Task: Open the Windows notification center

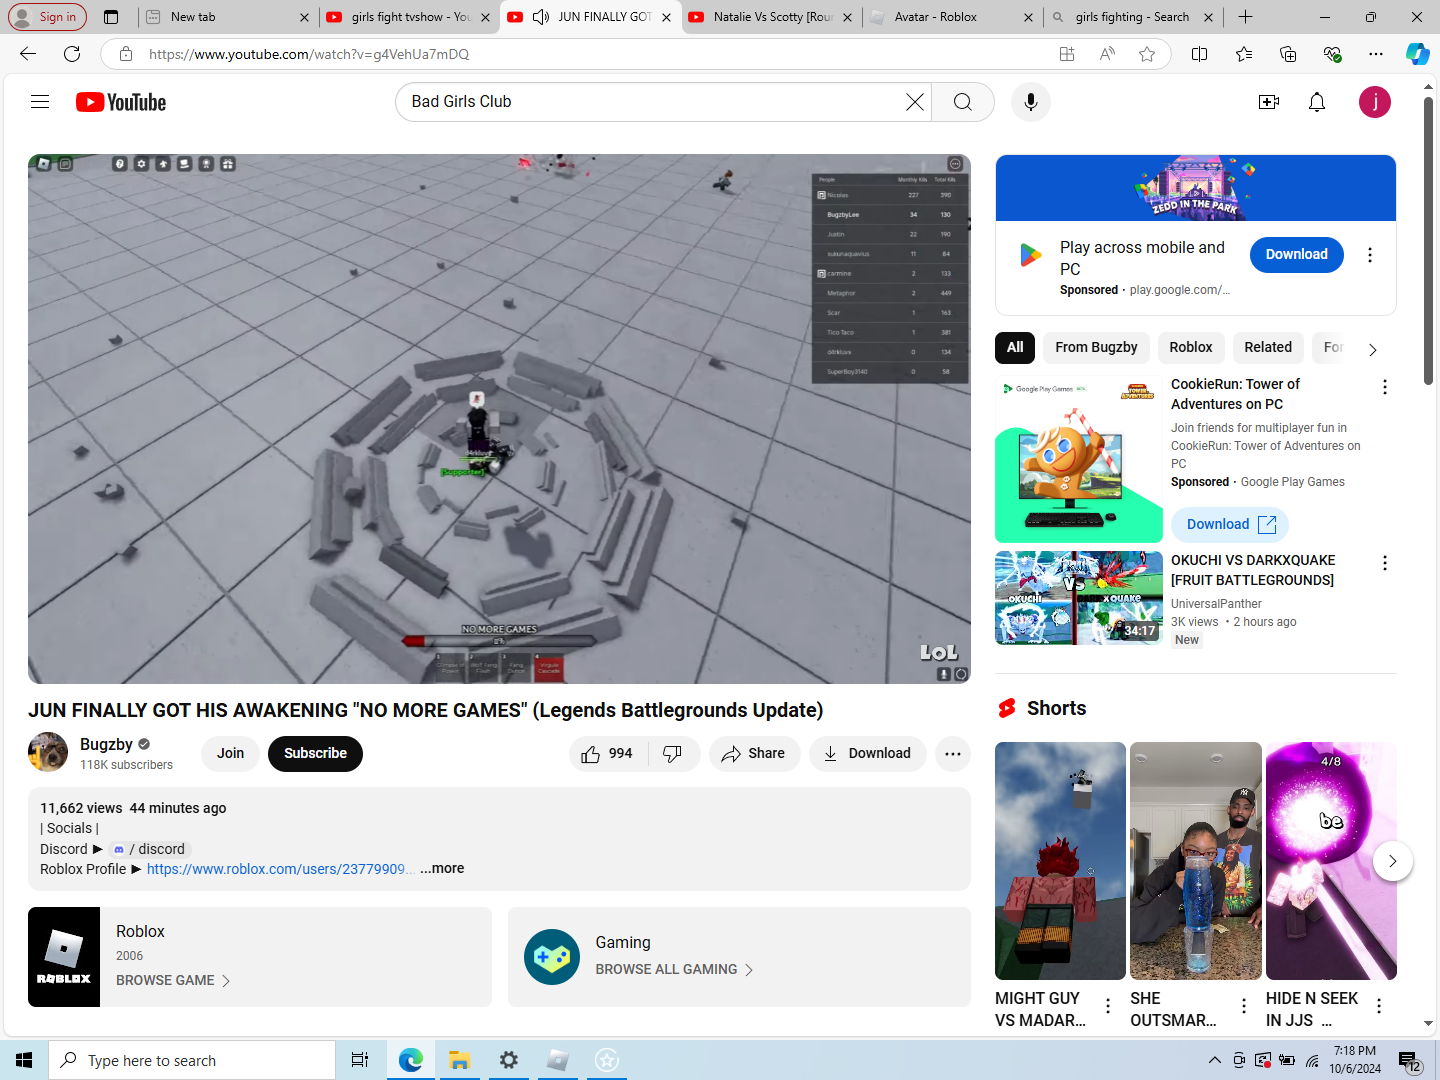Action: (x=1410, y=1060)
